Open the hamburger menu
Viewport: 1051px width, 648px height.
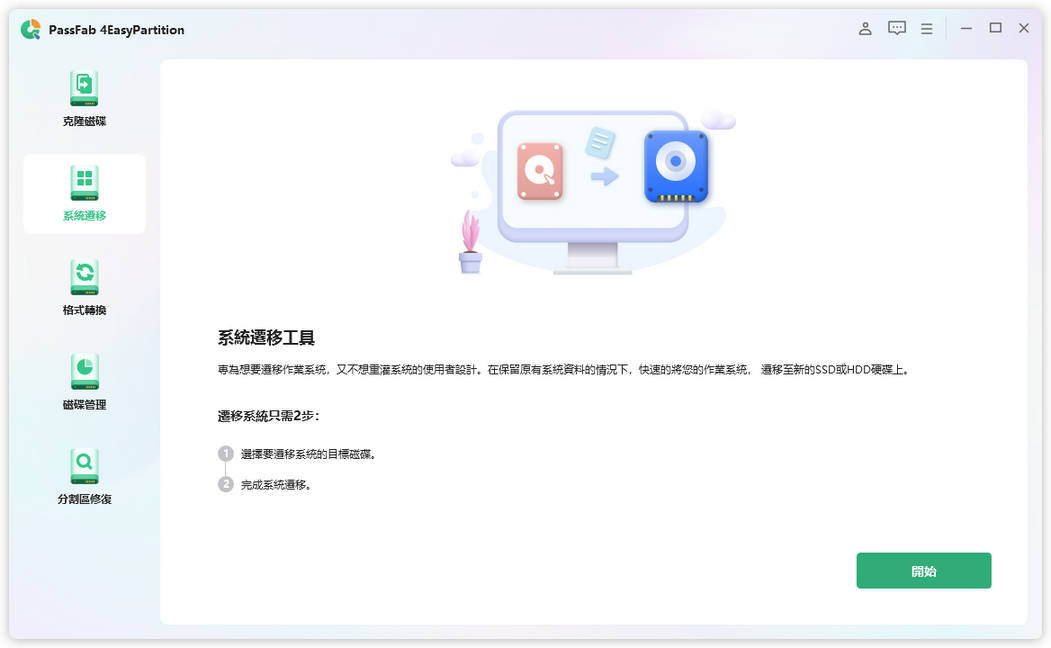(x=926, y=28)
